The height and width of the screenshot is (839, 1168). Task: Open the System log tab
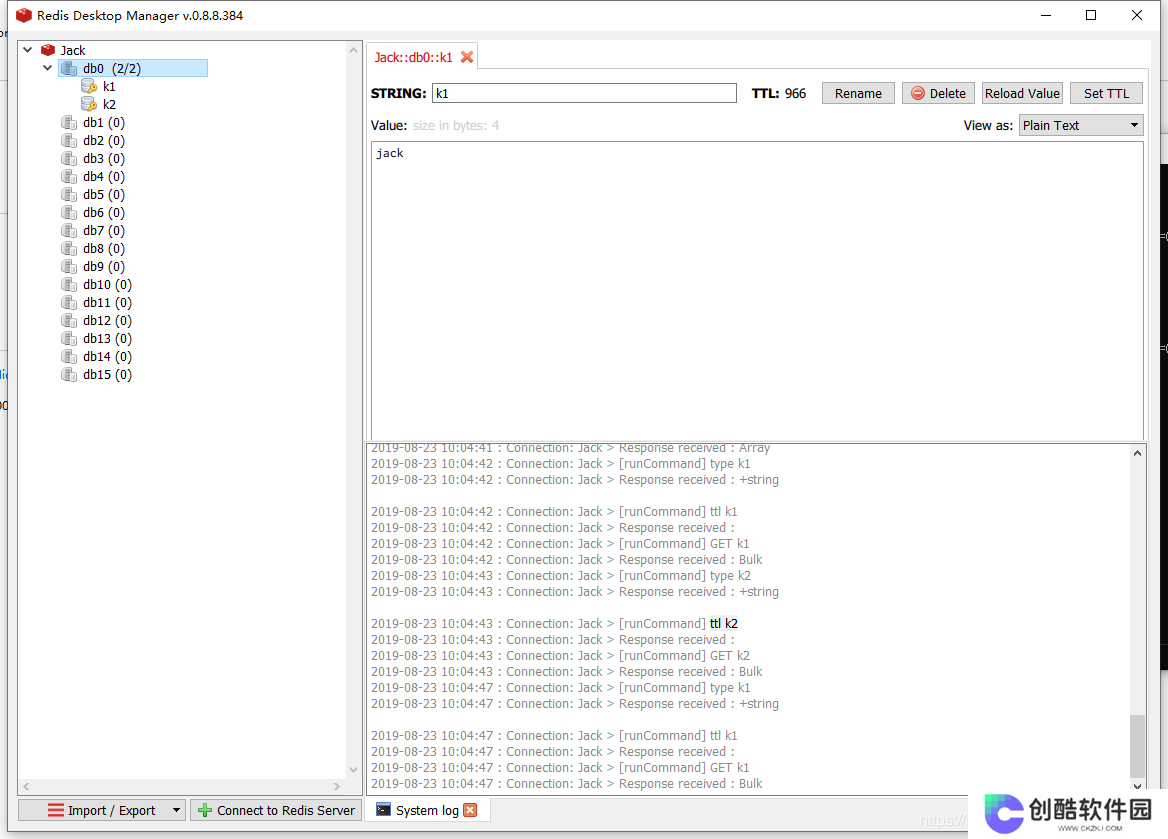pos(427,810)
